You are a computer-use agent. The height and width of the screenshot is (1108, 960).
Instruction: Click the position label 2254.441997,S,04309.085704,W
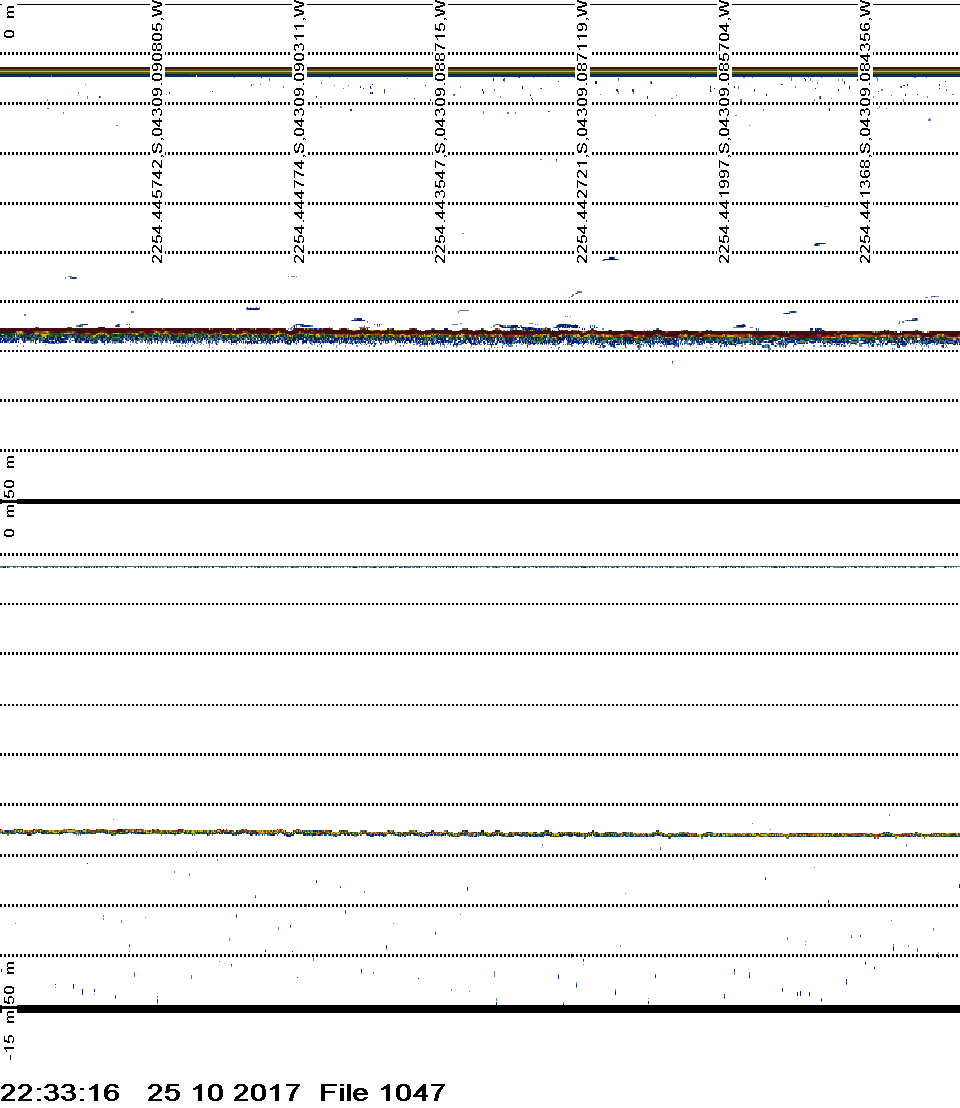(725, 133)
